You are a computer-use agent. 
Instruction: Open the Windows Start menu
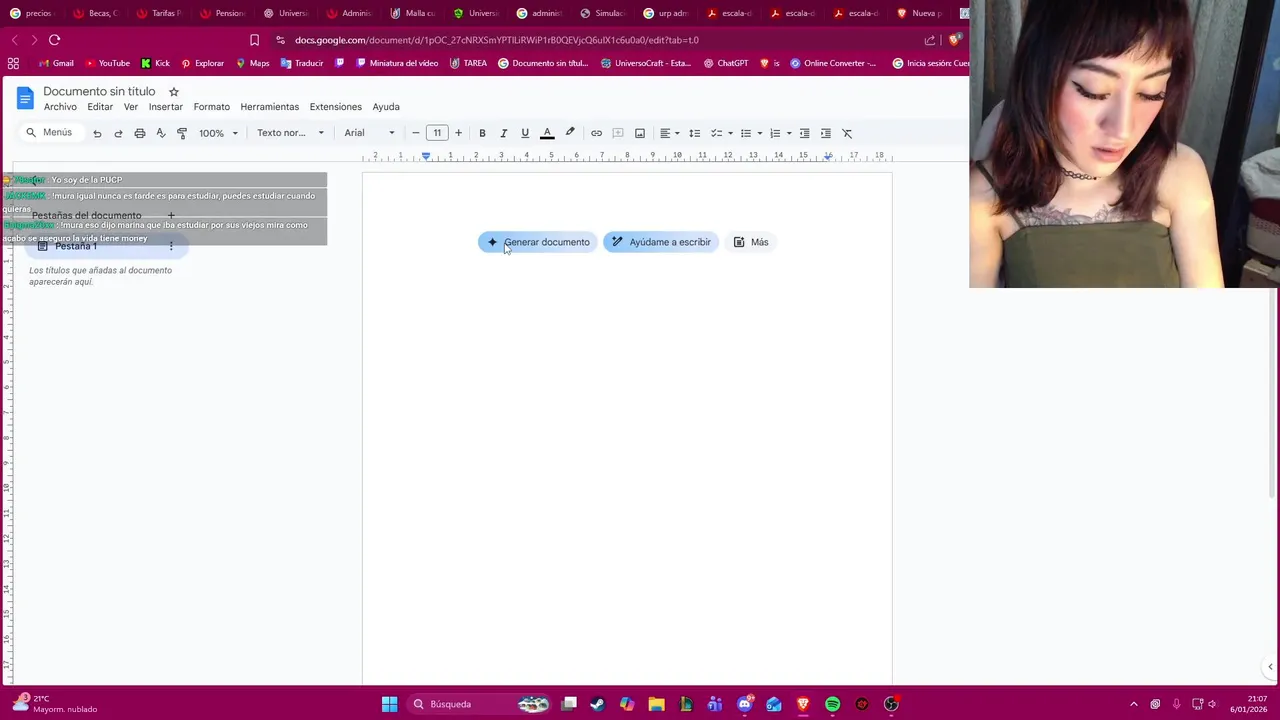pyautogui.click(x=389, y=704)
